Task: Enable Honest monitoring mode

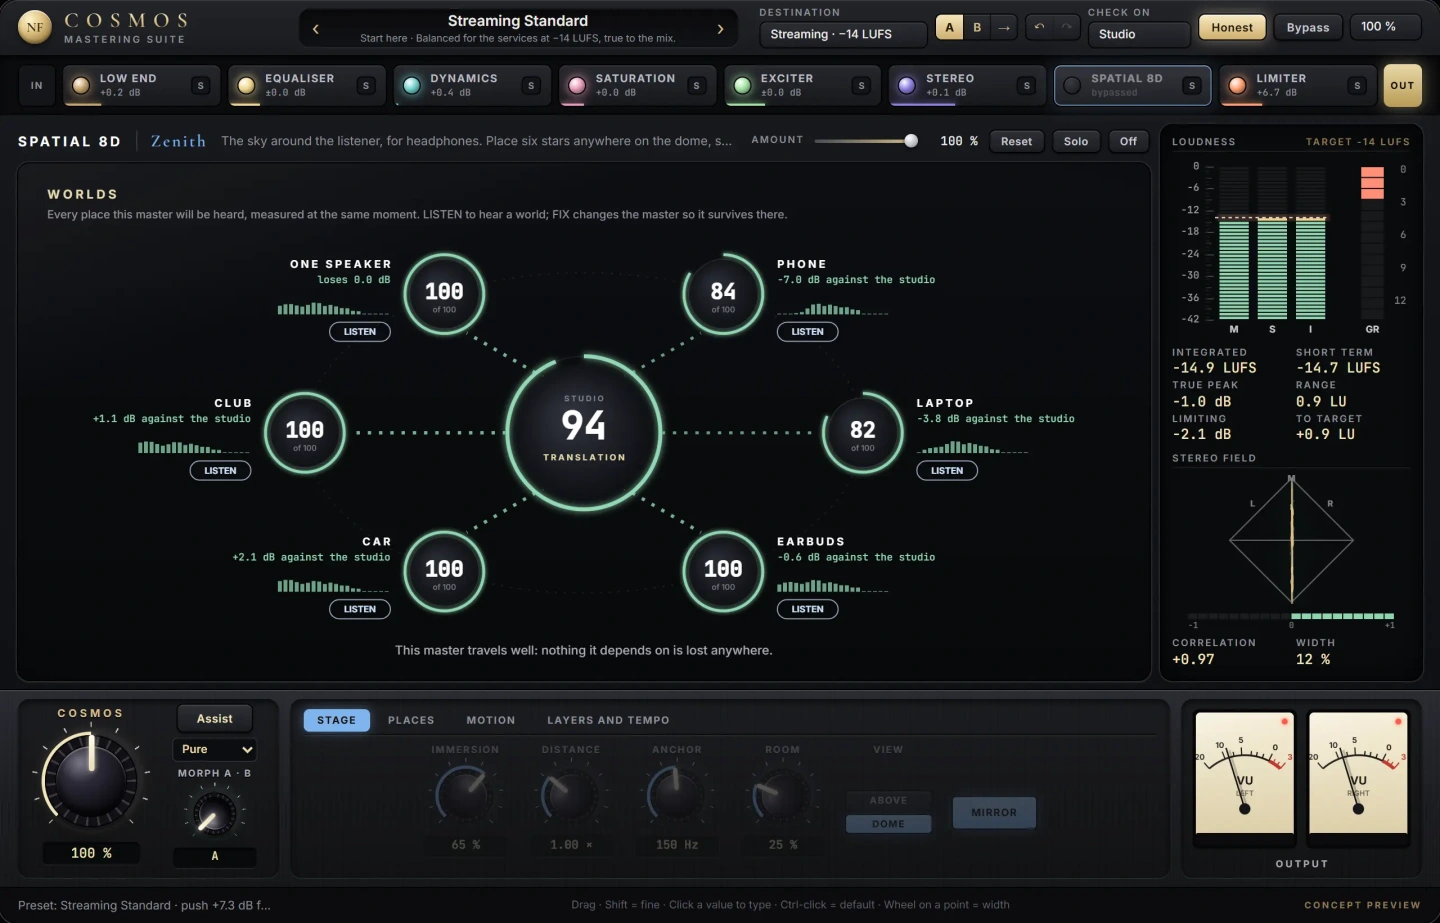Action: tap(1232, 28)
